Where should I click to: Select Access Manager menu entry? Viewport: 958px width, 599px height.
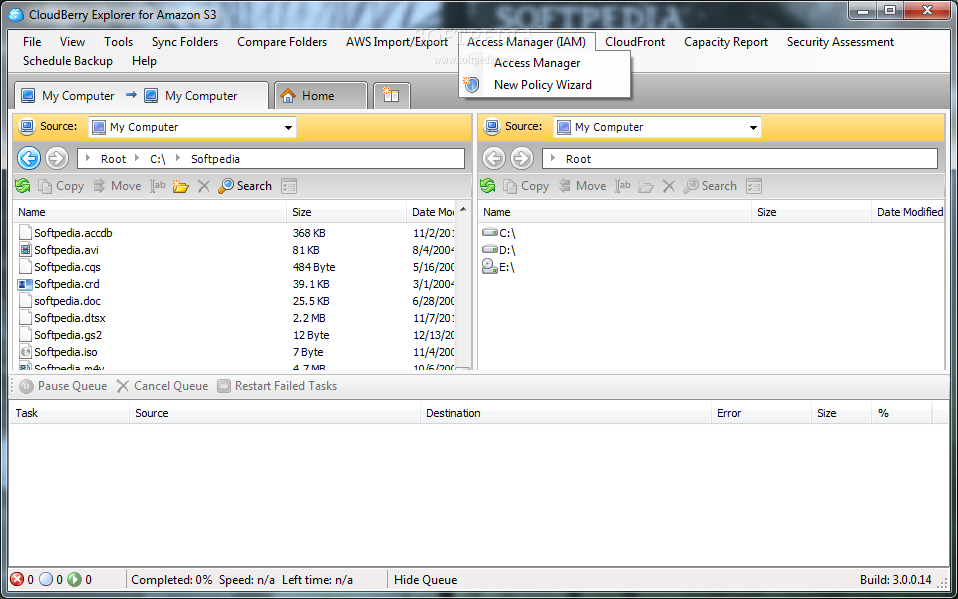[x=537, y=63]
